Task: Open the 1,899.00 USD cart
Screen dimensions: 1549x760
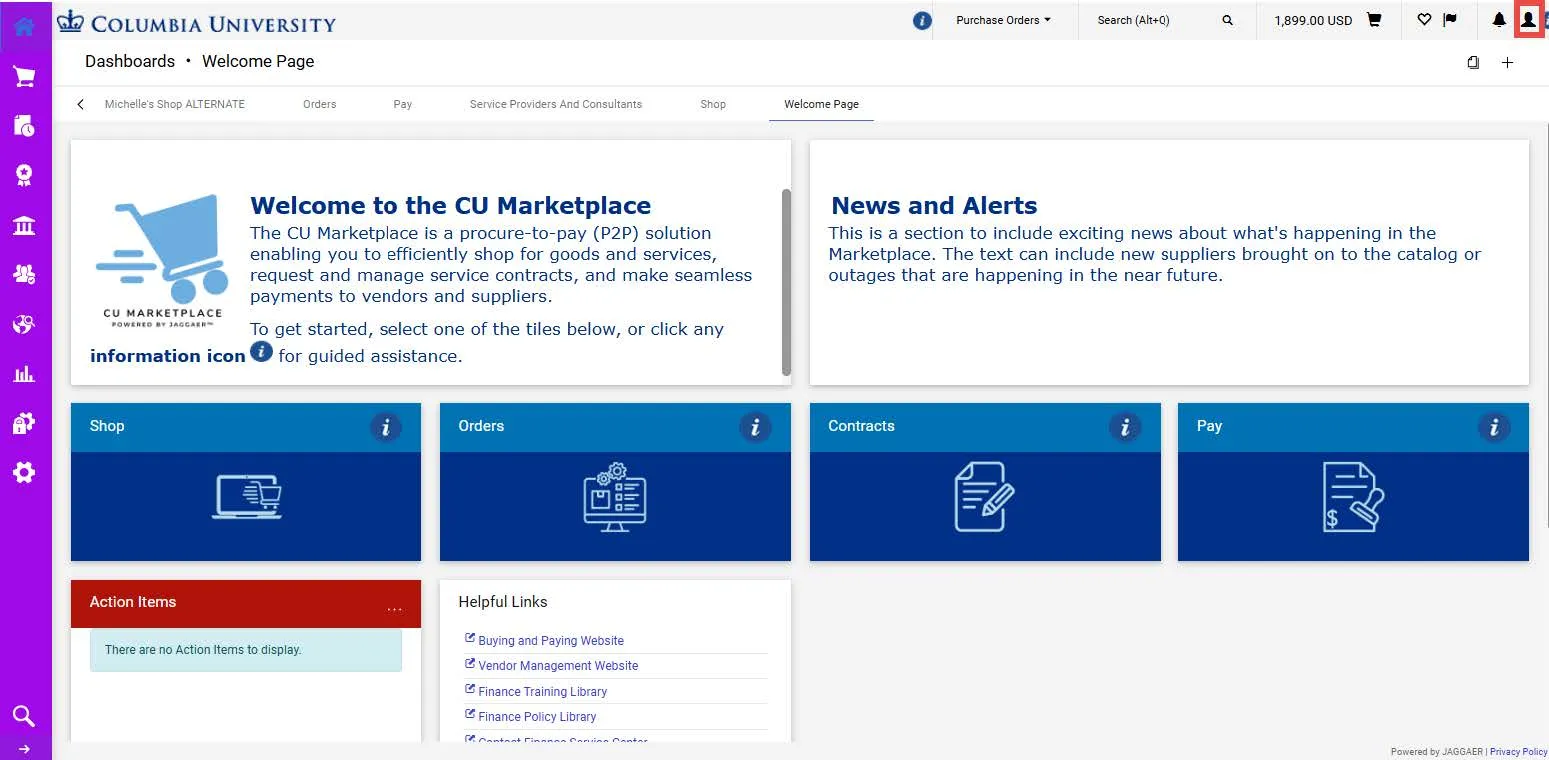Action: 1328,20
